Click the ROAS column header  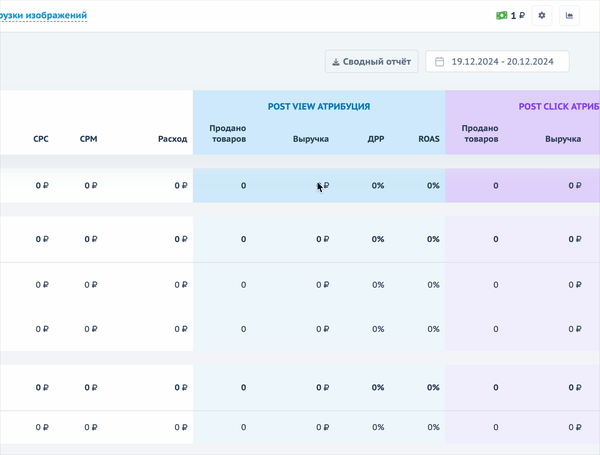pyautogui.click(x=428, y=139)
